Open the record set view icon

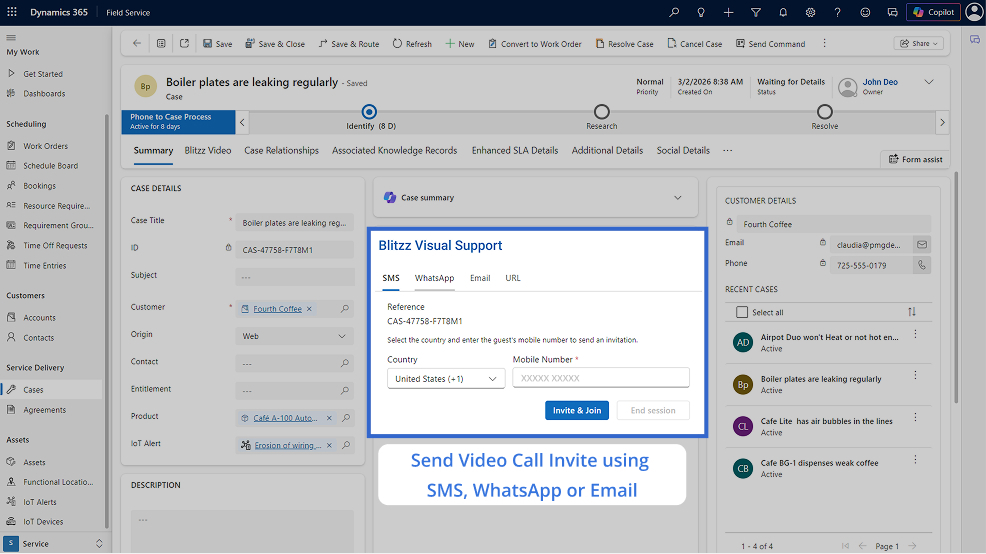161,43
